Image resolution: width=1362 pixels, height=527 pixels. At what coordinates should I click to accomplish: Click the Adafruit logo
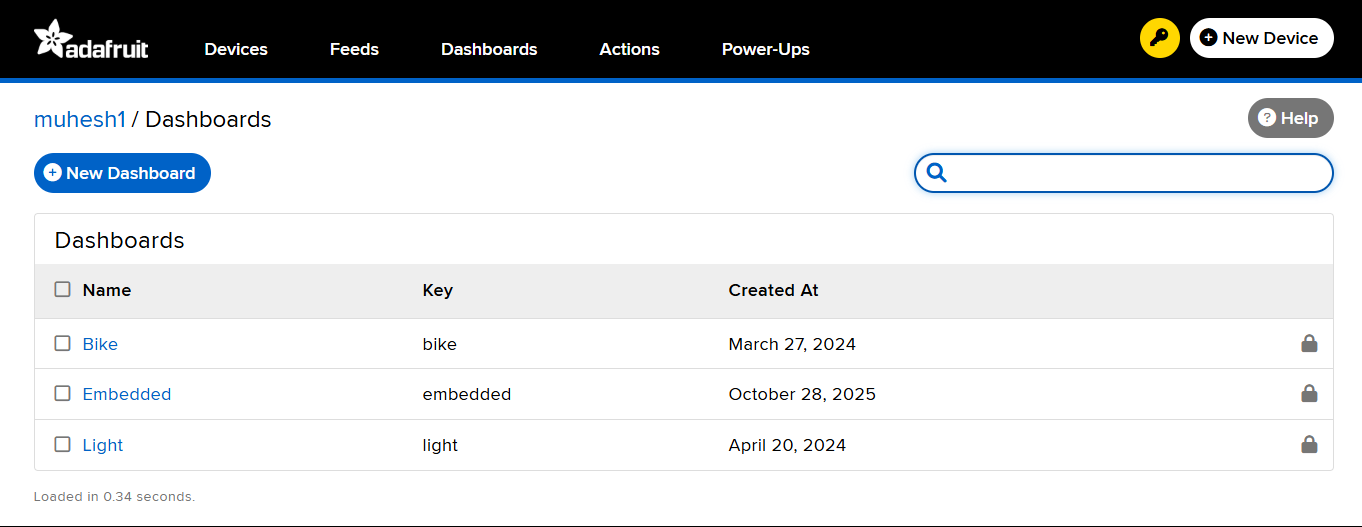pyautogui.click(x=91, y=40)
